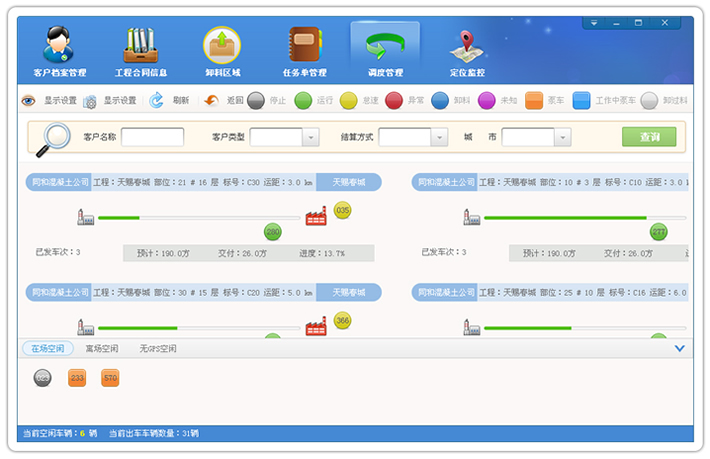Open 卸料区域 unloading area module
This screenshot has height=459, width=710.
pos(222,51)
